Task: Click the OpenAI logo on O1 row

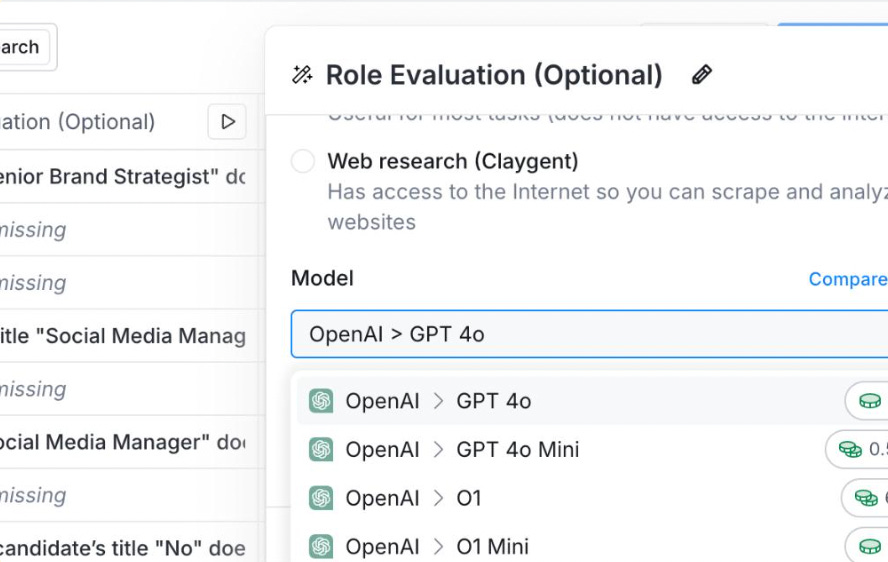Action: coord(321,499)
